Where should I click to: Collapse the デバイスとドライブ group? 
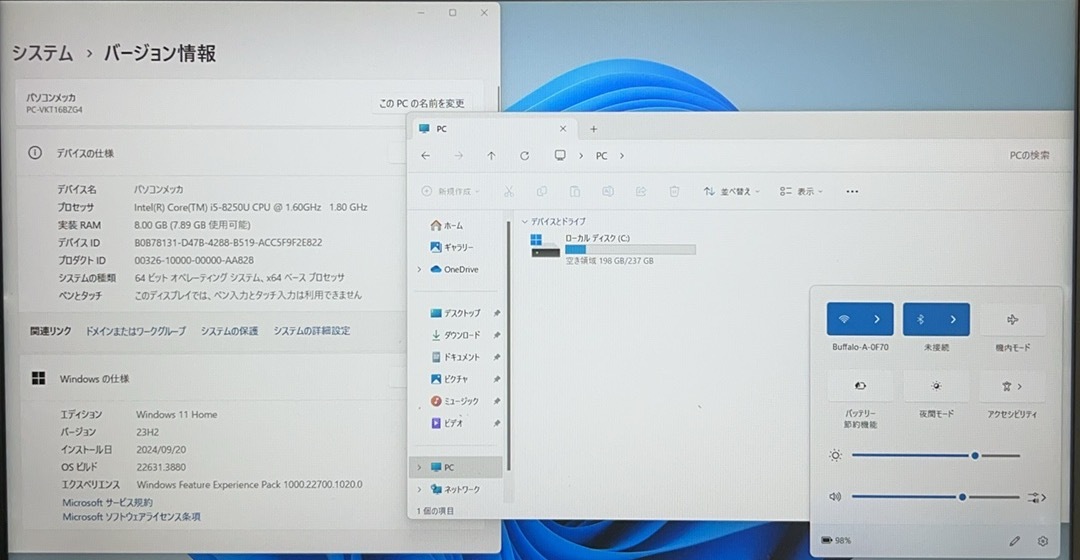click(x=525, y=222)
